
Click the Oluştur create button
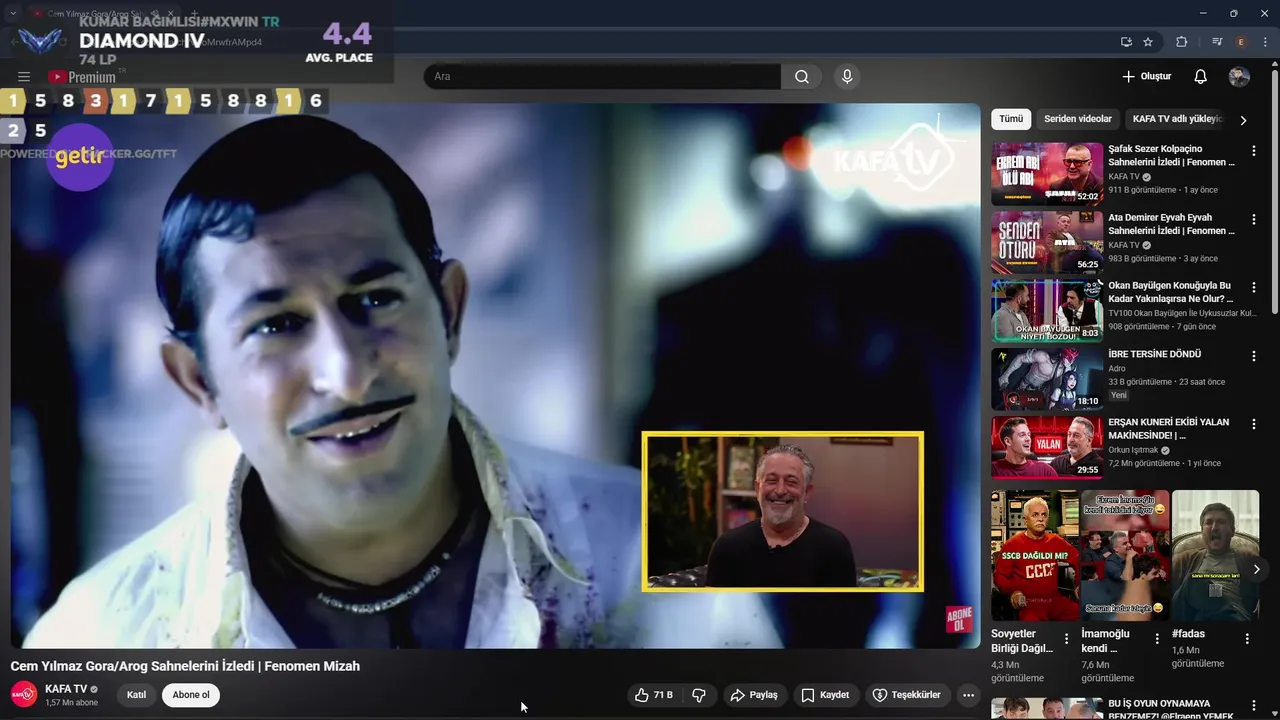(1146, 77)
